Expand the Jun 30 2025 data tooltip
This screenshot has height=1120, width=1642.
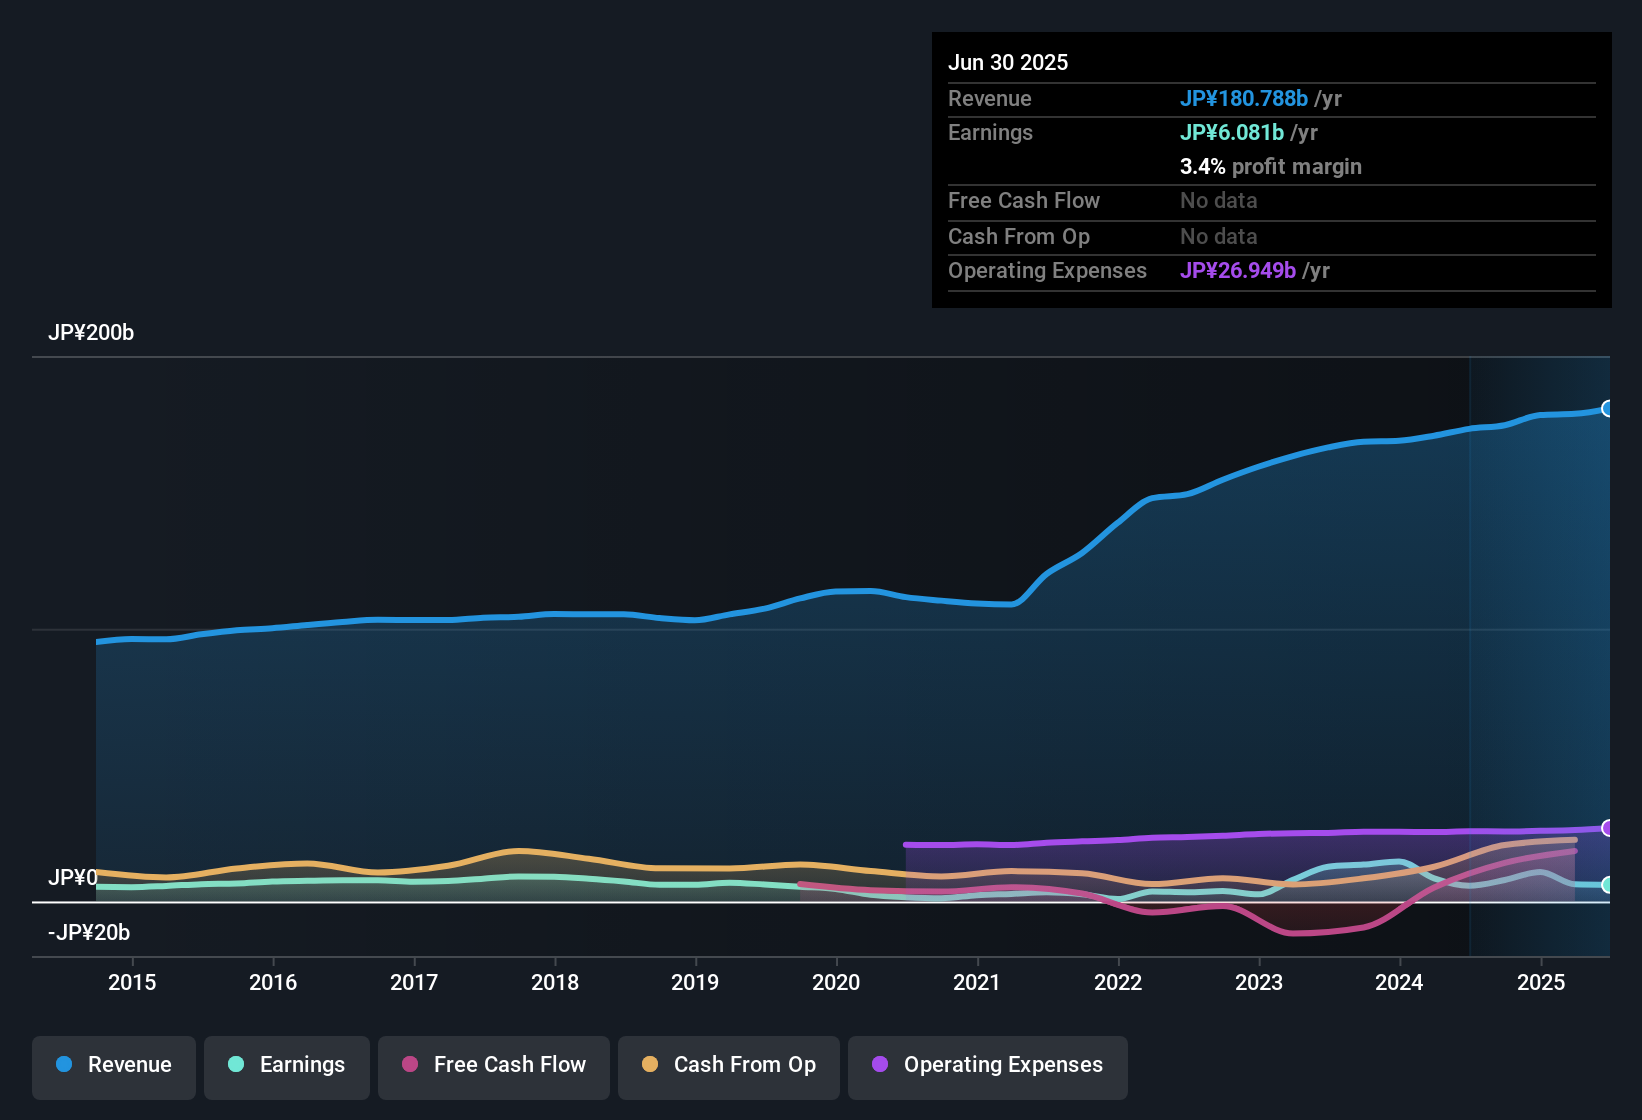click(x=1008, y=62)
